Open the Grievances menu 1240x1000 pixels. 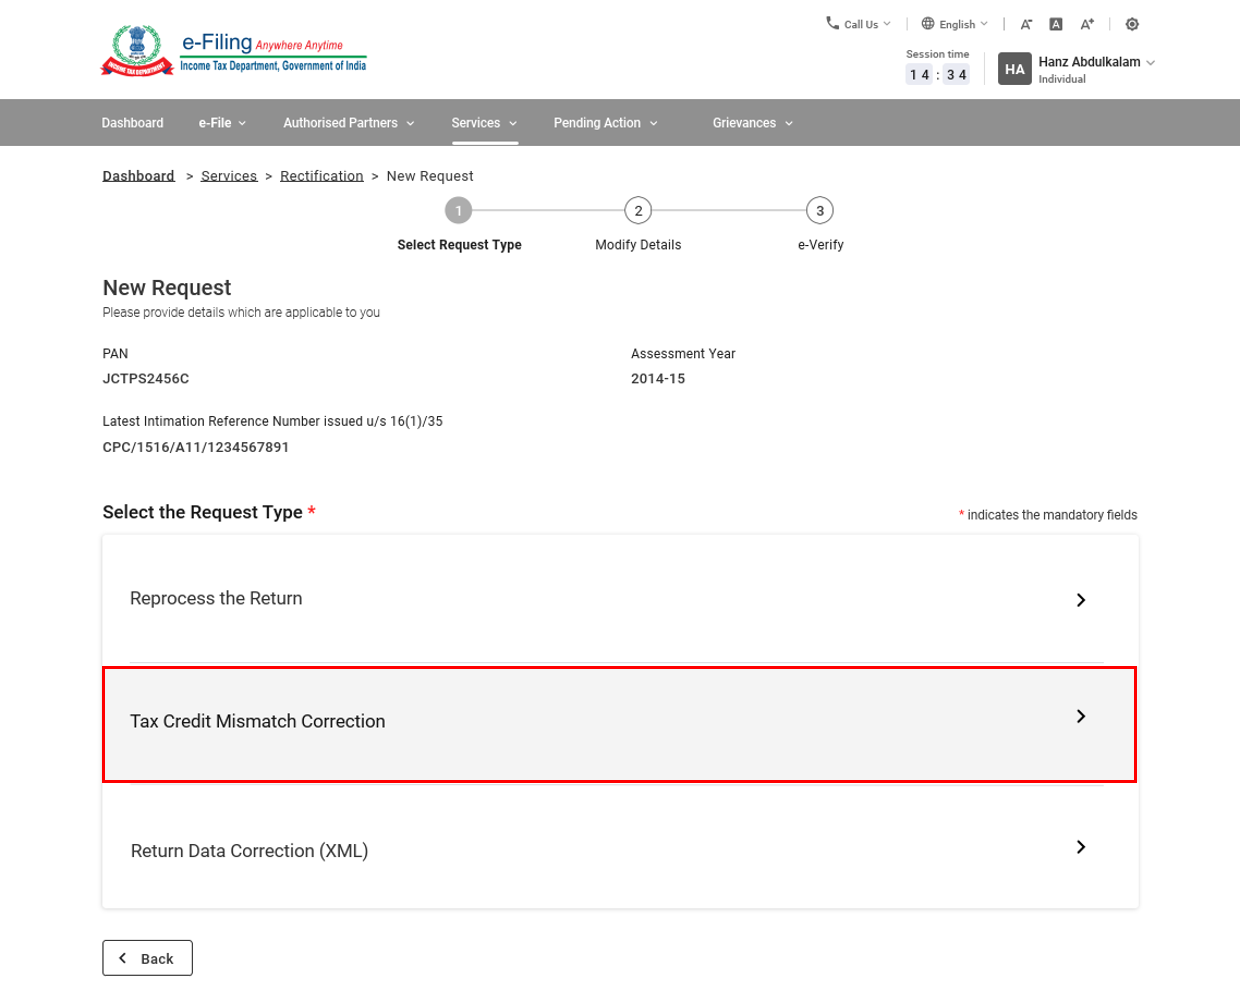coord(752,123)
